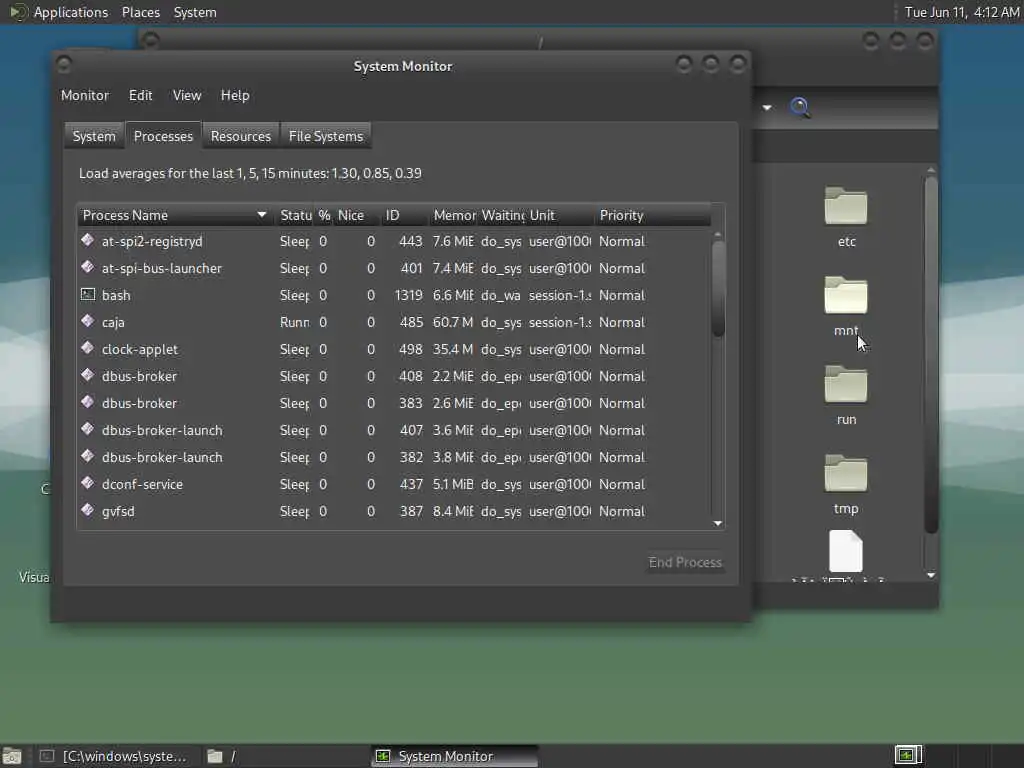
Task: Click the caja process icon
Action: click(88, 321)
